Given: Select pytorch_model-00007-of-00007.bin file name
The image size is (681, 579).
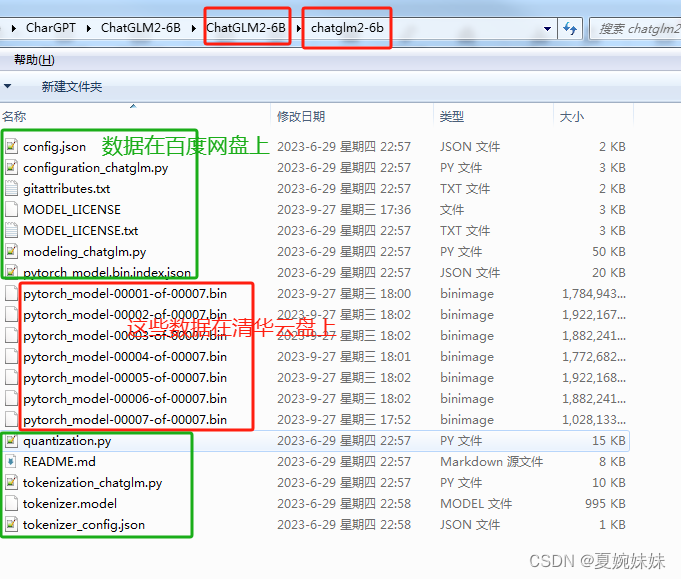Looking at the screenshot, I should tap(125, 420).
